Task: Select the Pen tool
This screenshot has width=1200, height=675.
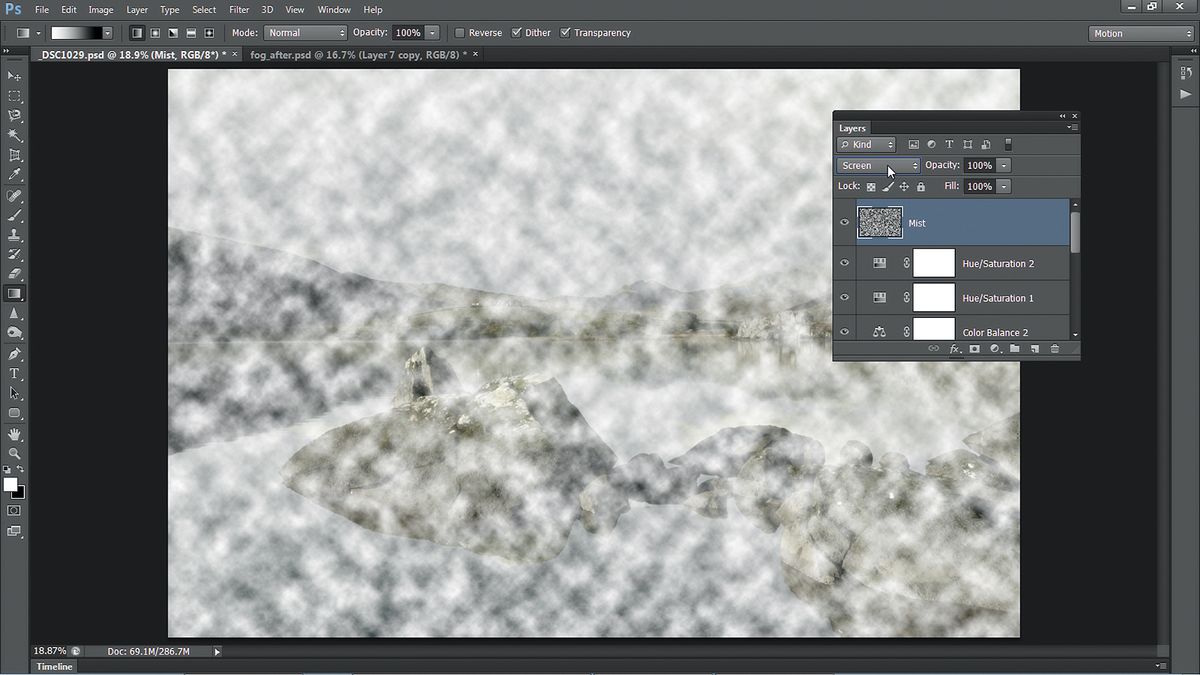Action: [14, 354]
